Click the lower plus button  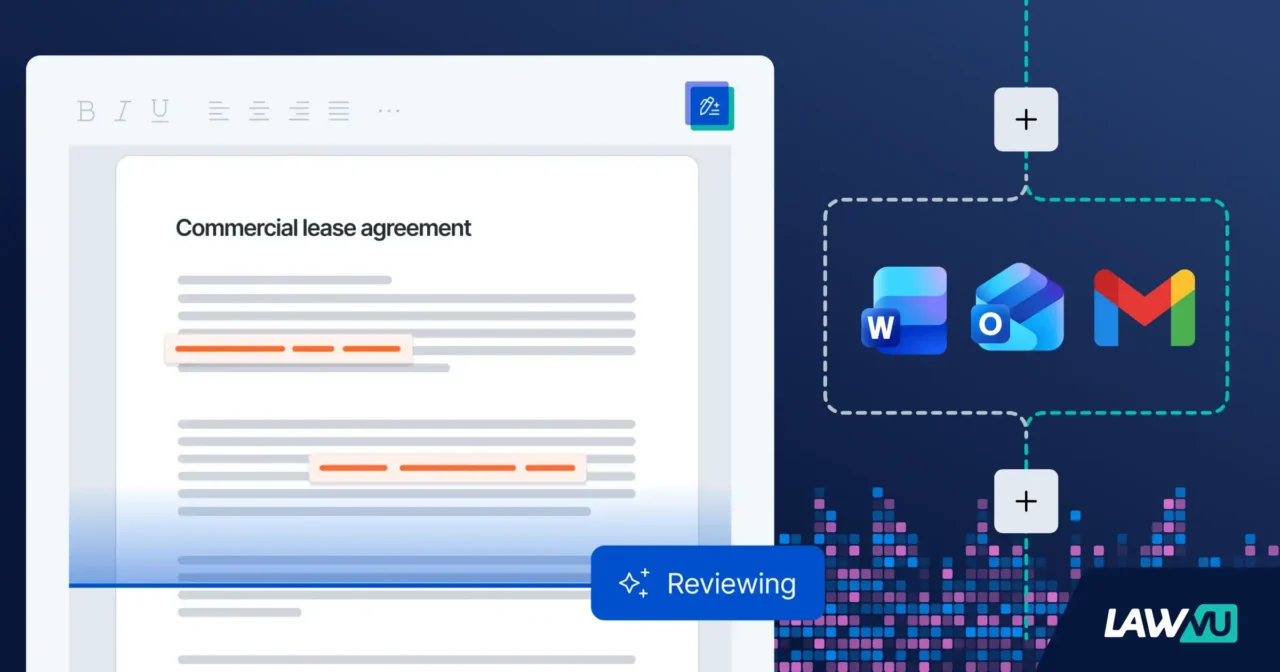1026,501
